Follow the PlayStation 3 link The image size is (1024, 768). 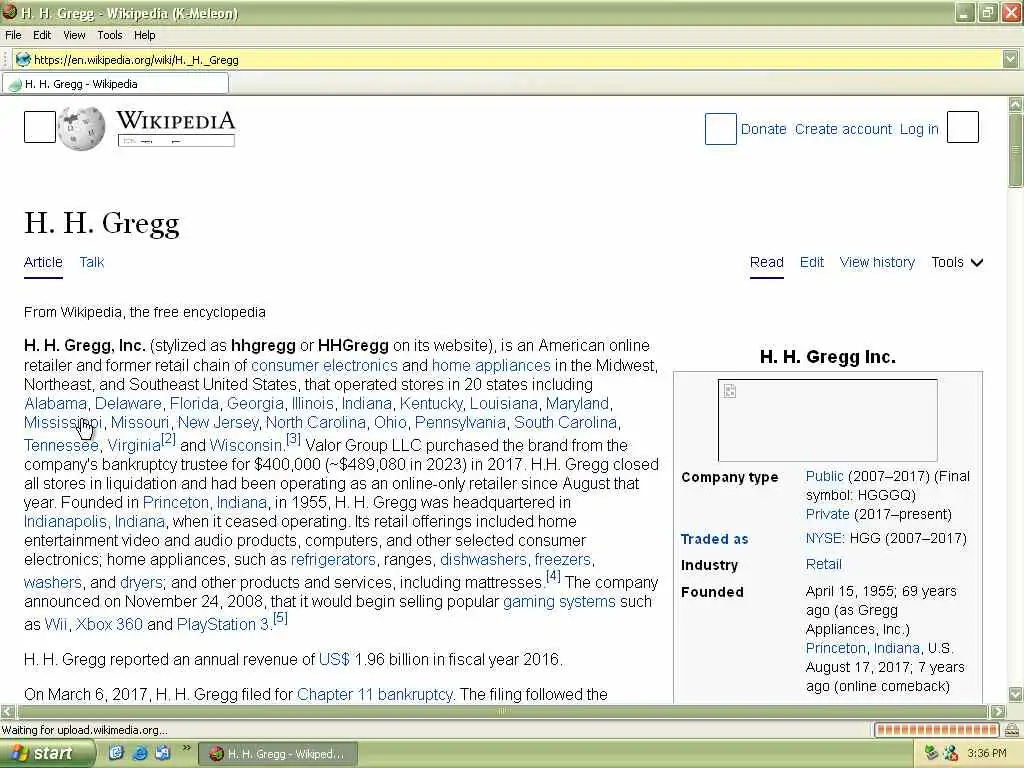[x=223, y=624]
